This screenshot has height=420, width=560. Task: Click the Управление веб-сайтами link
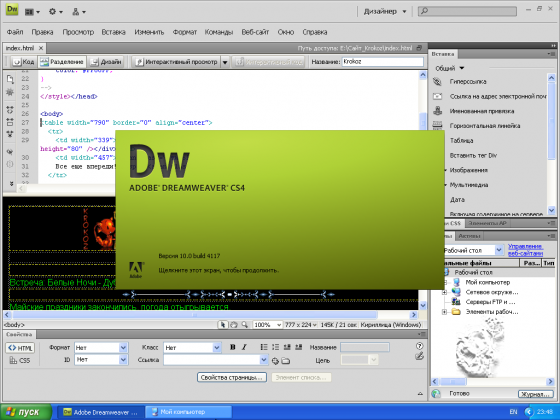(x=525, y=250)
